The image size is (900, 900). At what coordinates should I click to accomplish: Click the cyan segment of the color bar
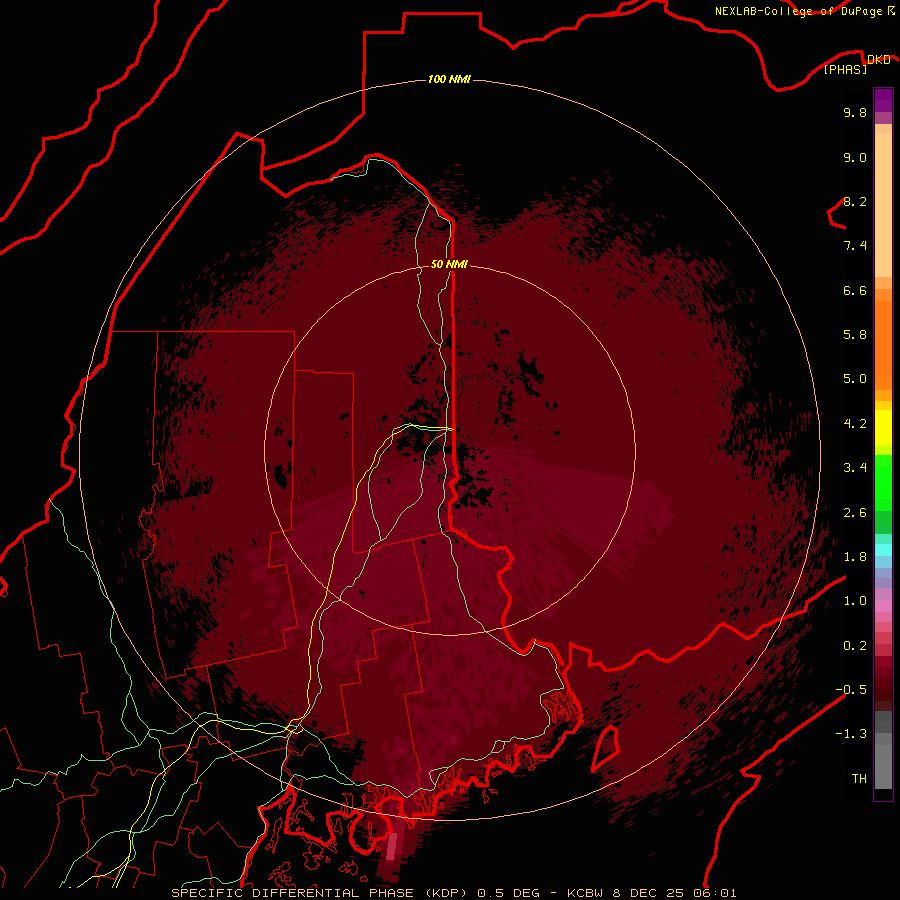tap(883, 550)
